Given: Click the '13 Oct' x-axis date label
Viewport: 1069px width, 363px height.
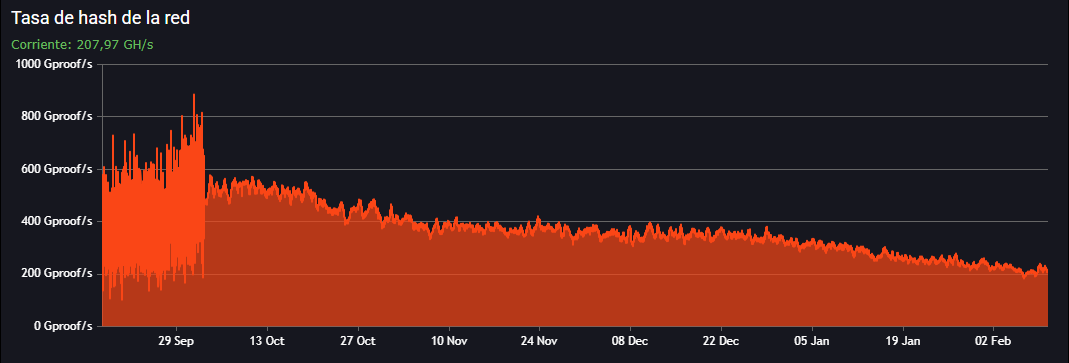Looking at the screenshot, I should (267, 340).
